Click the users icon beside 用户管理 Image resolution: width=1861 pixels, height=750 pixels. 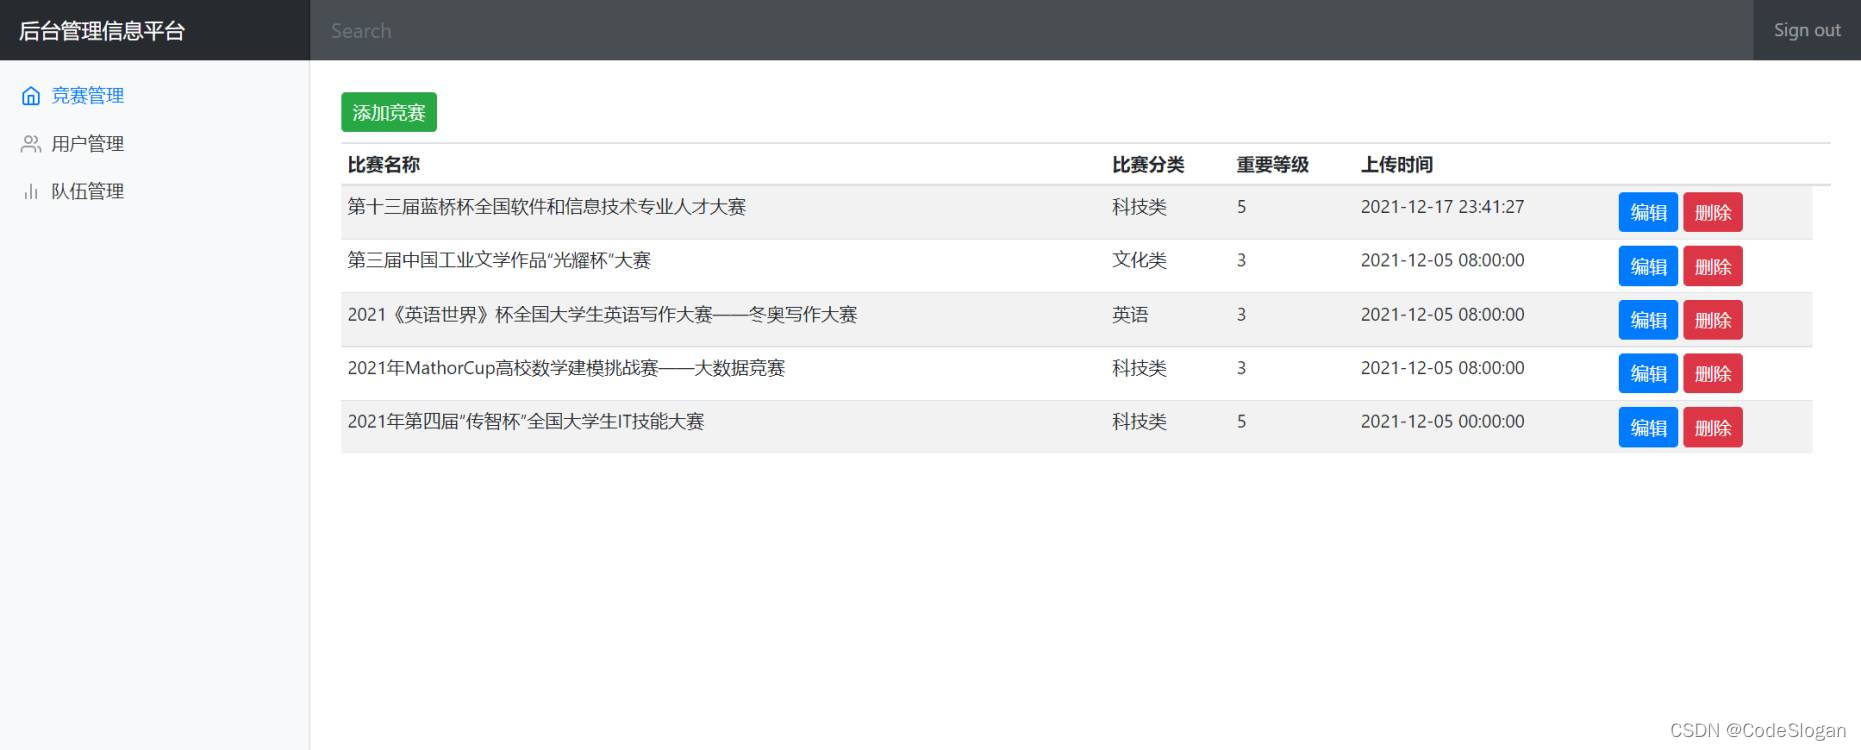point(31,144)
